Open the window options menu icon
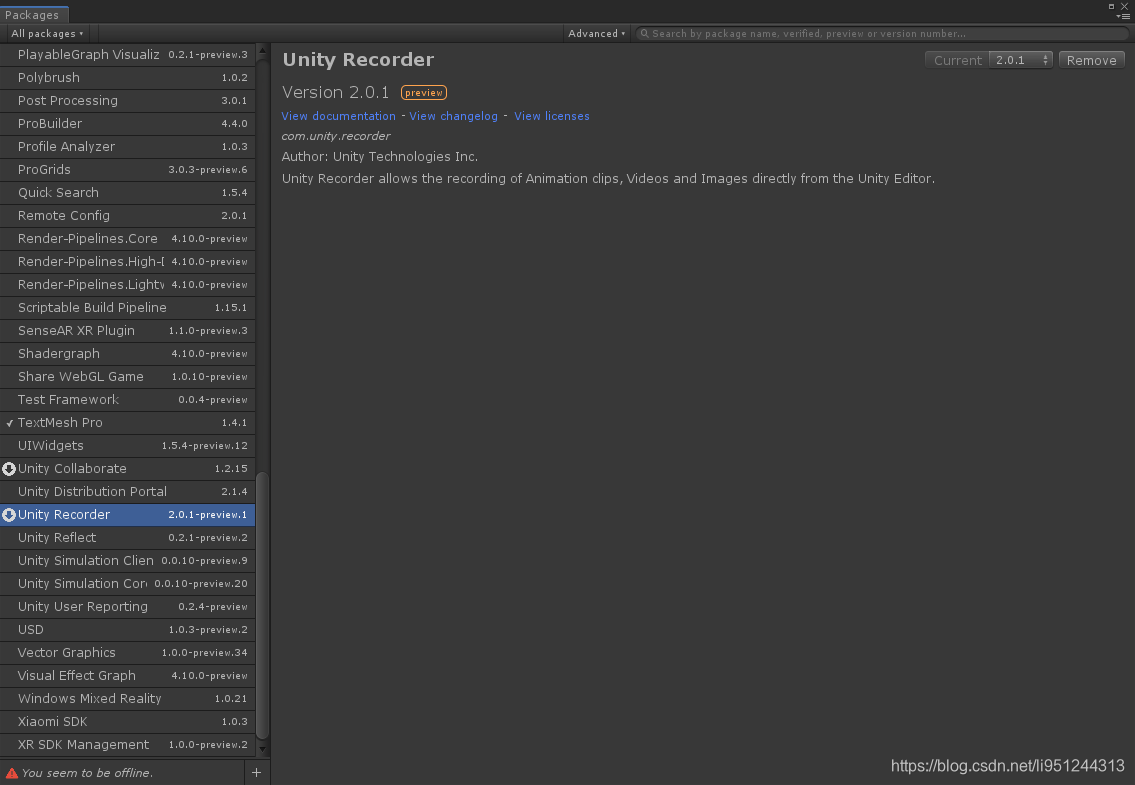The height and width of the screenshot is (785, 1135). tap(1123, 16)
